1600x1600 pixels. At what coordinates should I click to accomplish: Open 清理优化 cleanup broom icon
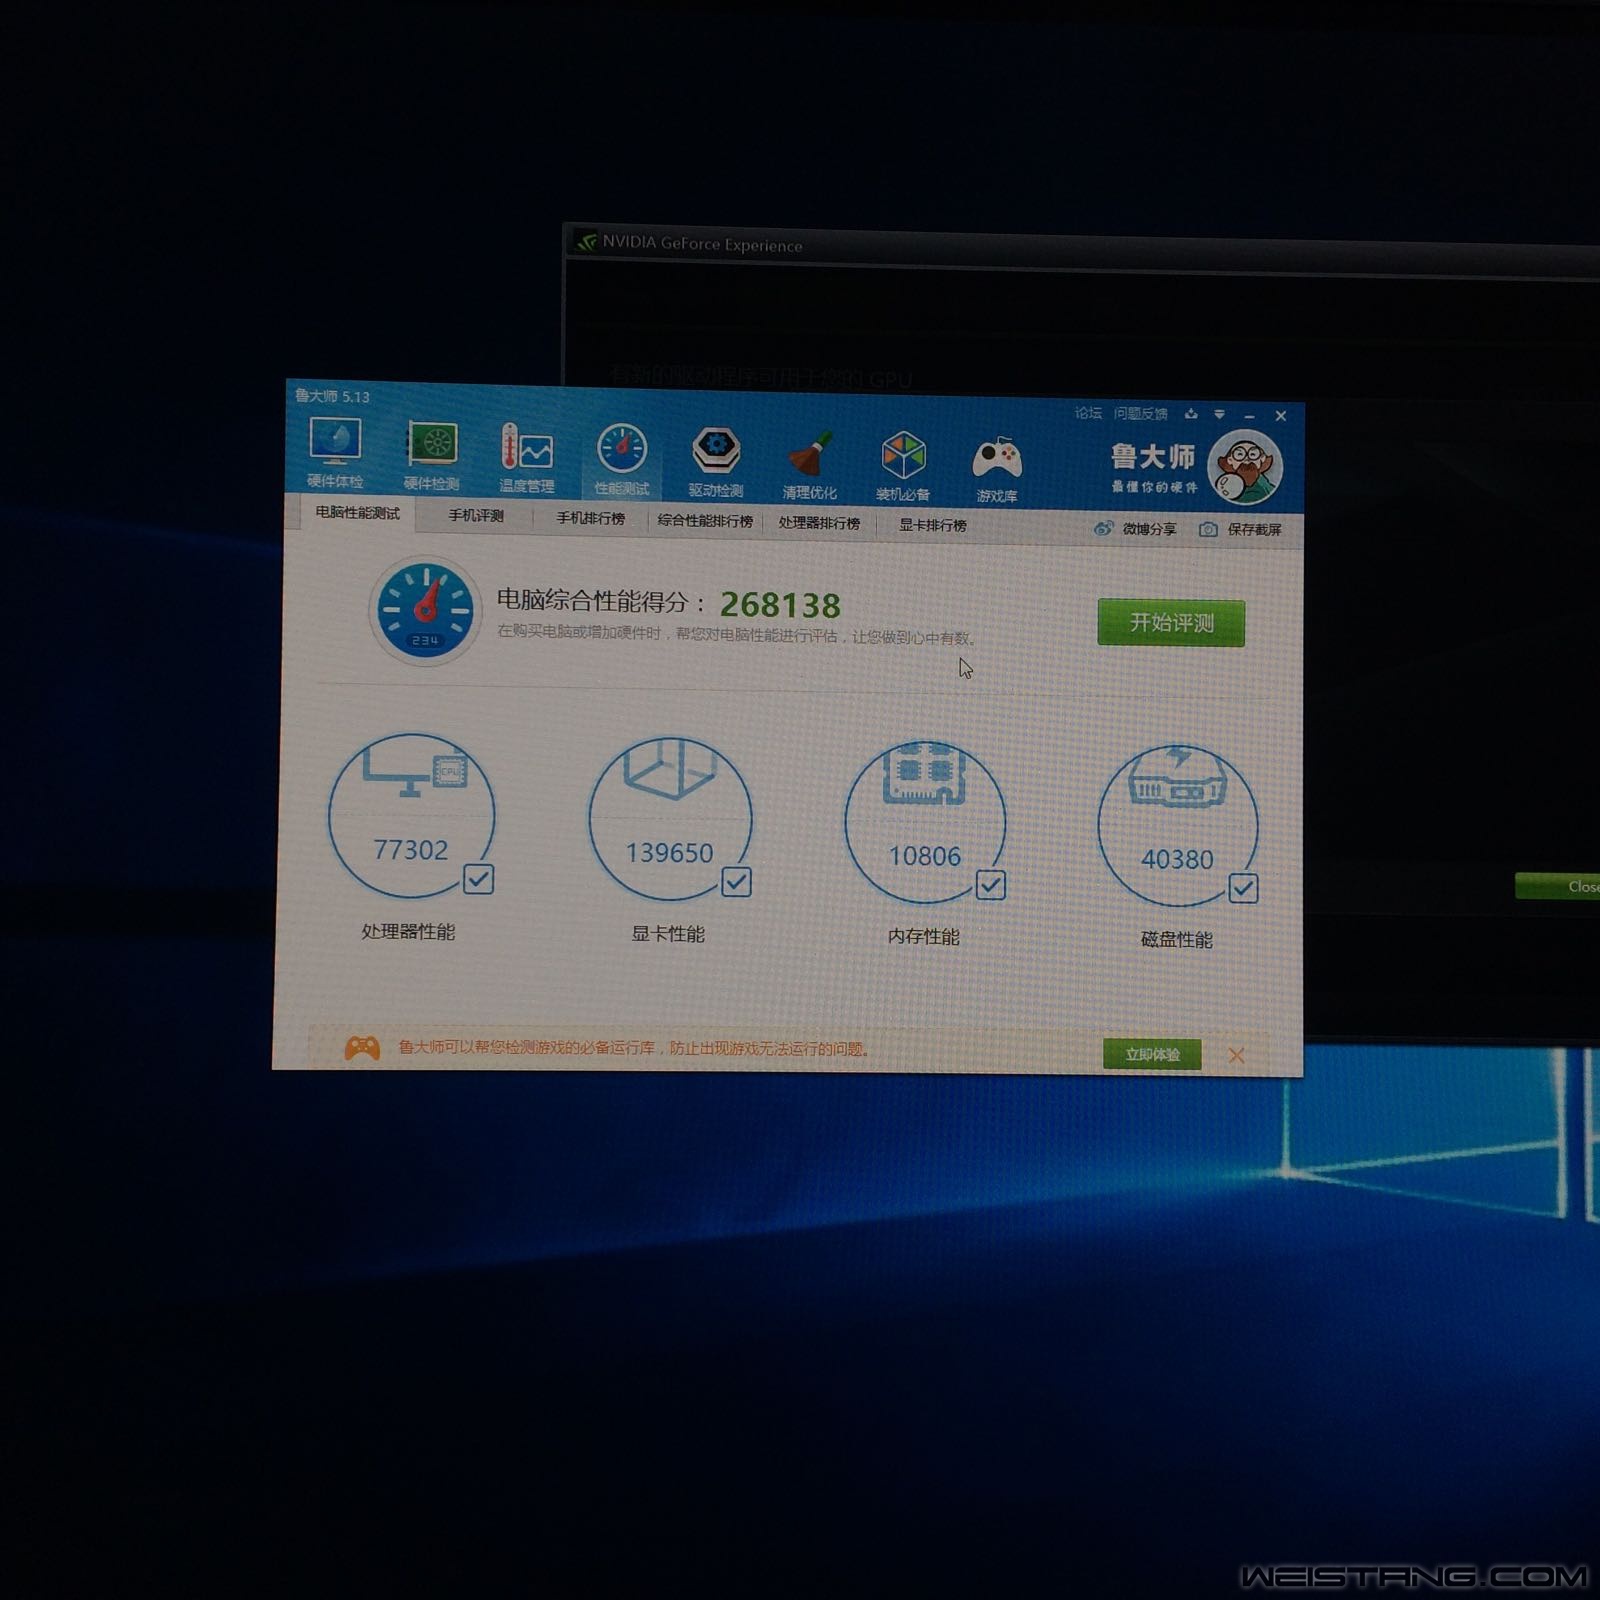(x=810, y=455)
